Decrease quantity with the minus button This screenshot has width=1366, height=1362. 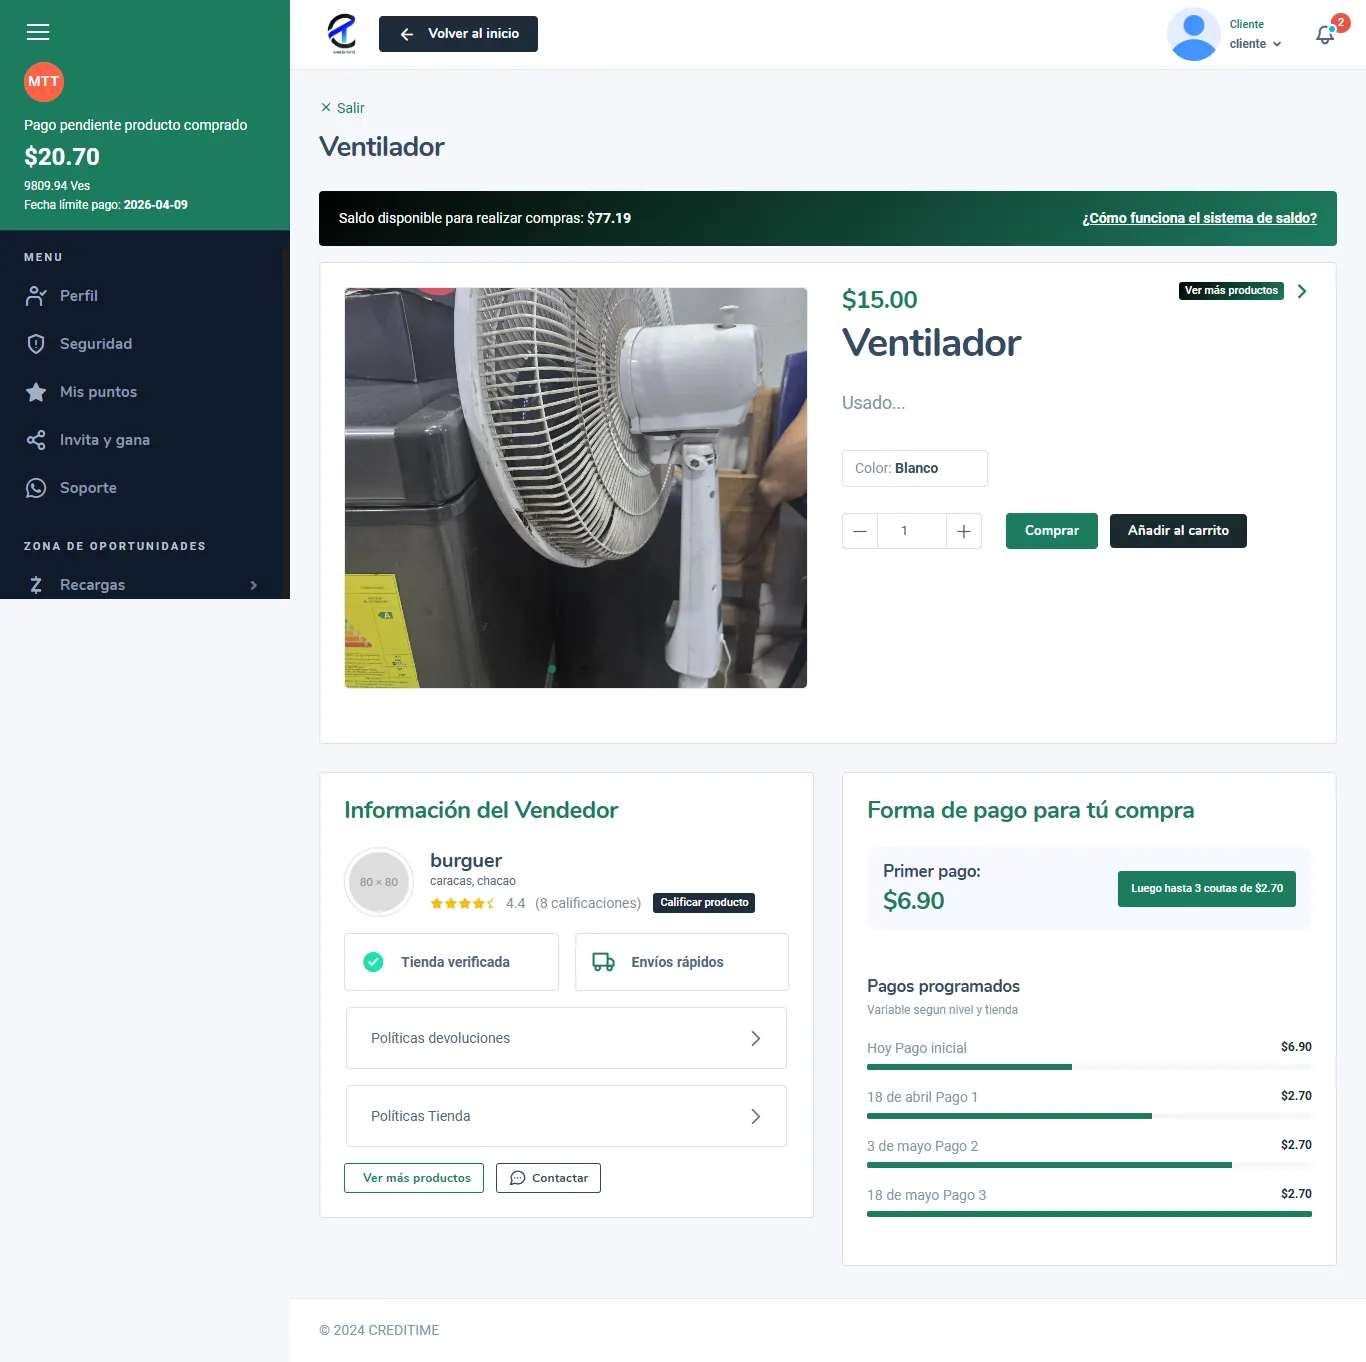[860, 531]
